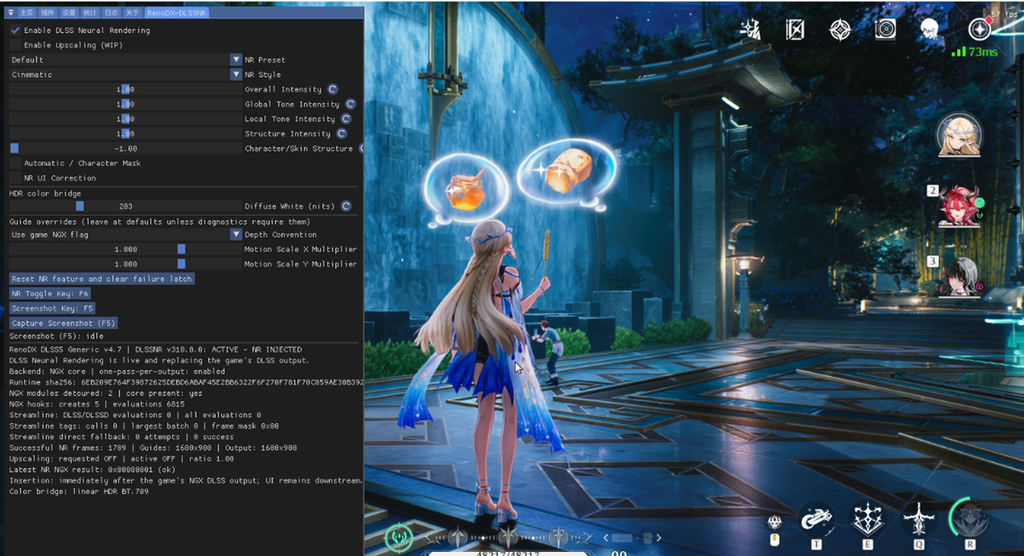Viewport: 1024px width, 556px height.
Task: Click the green glowing circular icon at bottom
Action: 399,538
